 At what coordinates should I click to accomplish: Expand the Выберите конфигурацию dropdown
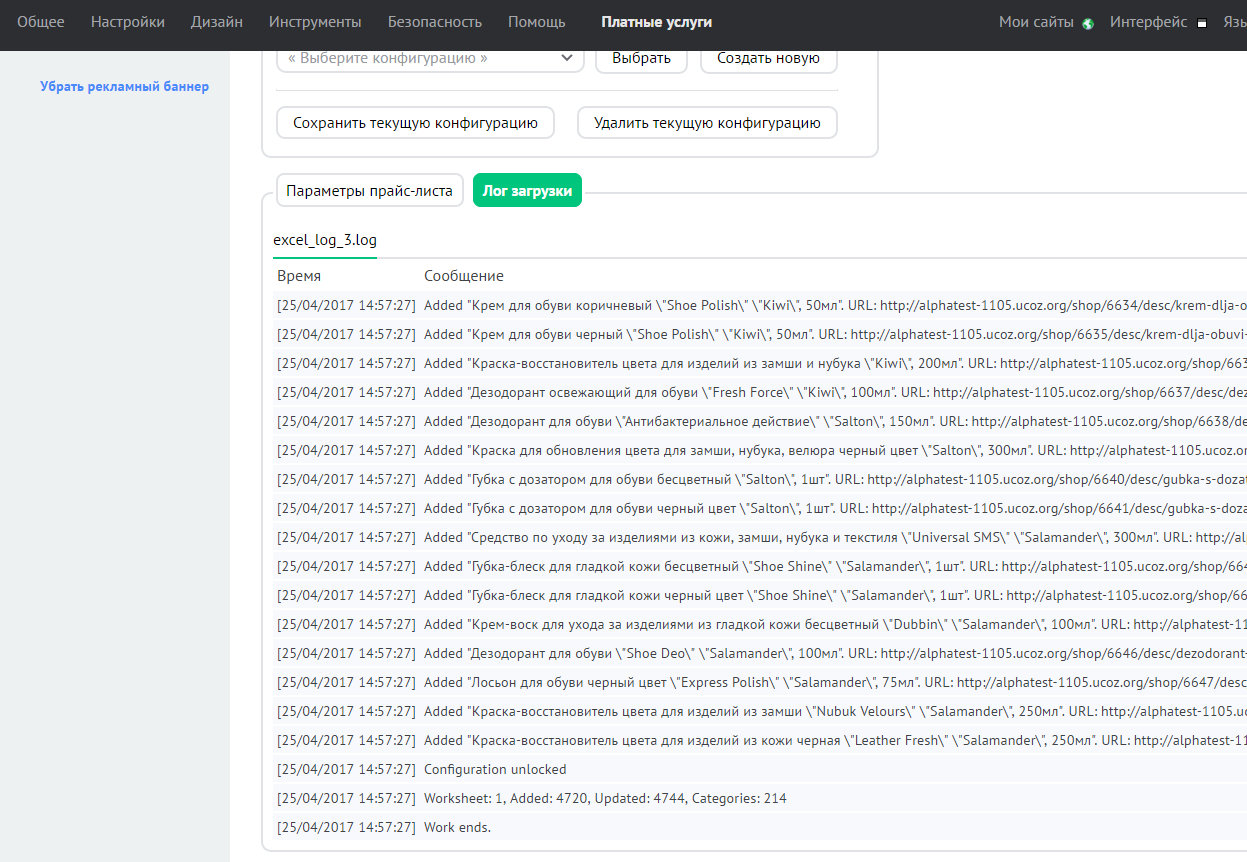pyautogui.click(x=430, y=58)
